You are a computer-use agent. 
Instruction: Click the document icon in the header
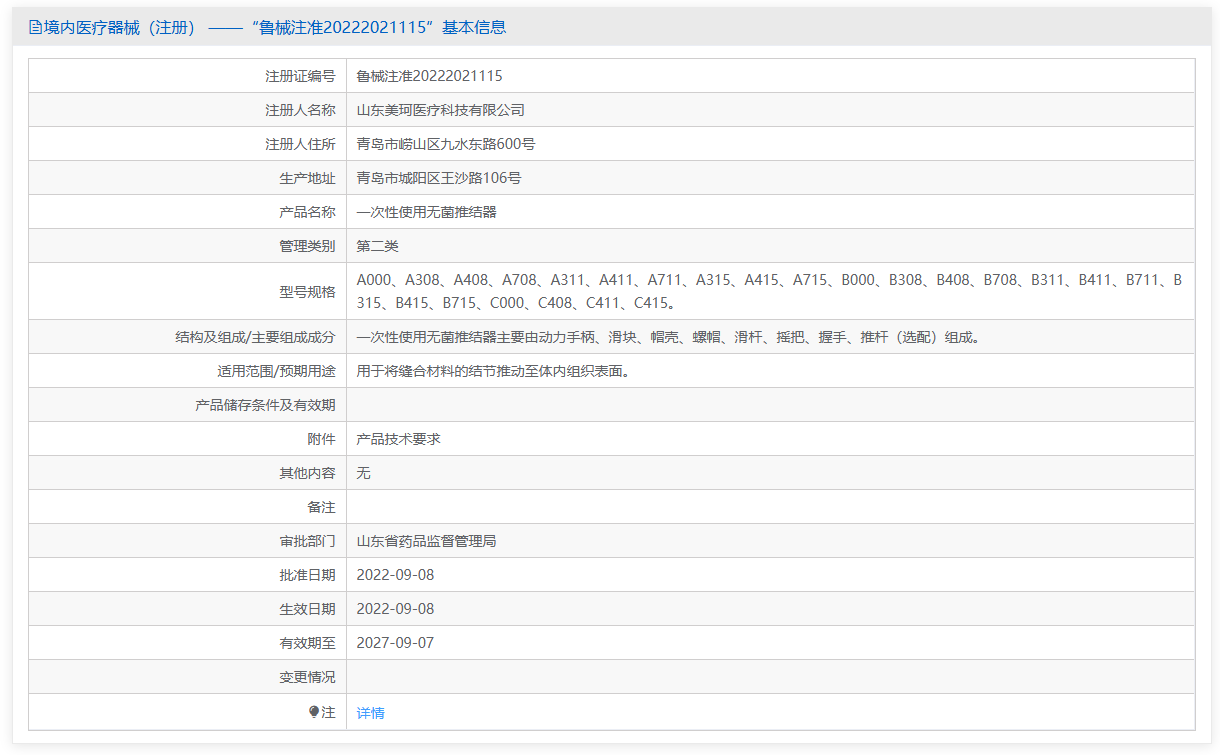pyautogui.click(x=35, y=28)
